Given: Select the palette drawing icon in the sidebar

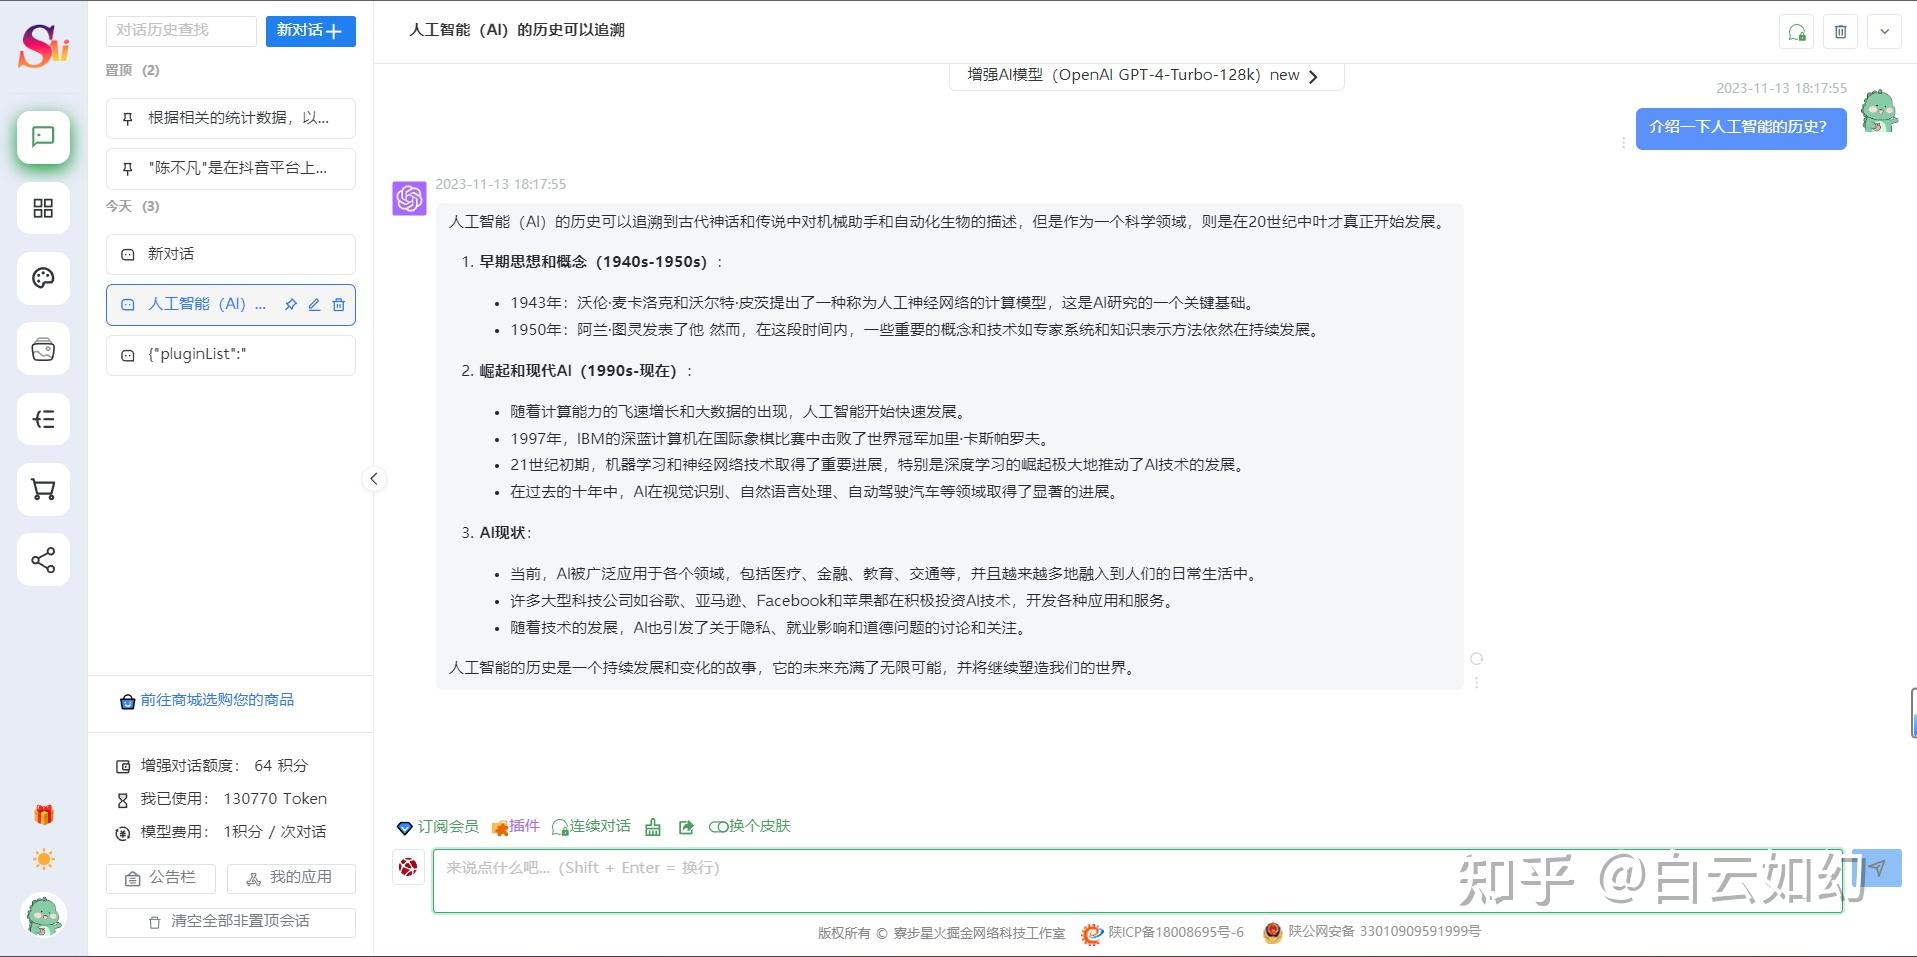Looking at the screenshot, I should click(x=43, y=279).
